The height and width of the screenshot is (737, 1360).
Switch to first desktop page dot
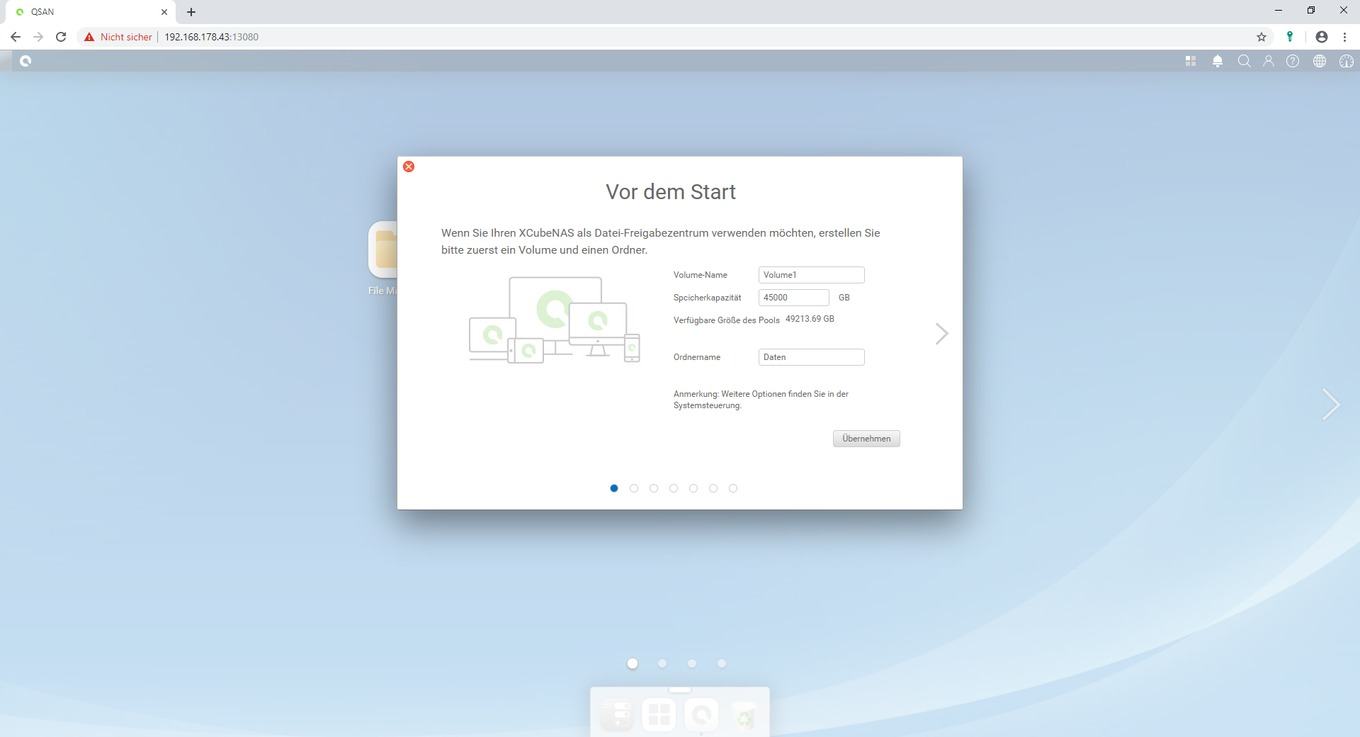coord(632,663)
